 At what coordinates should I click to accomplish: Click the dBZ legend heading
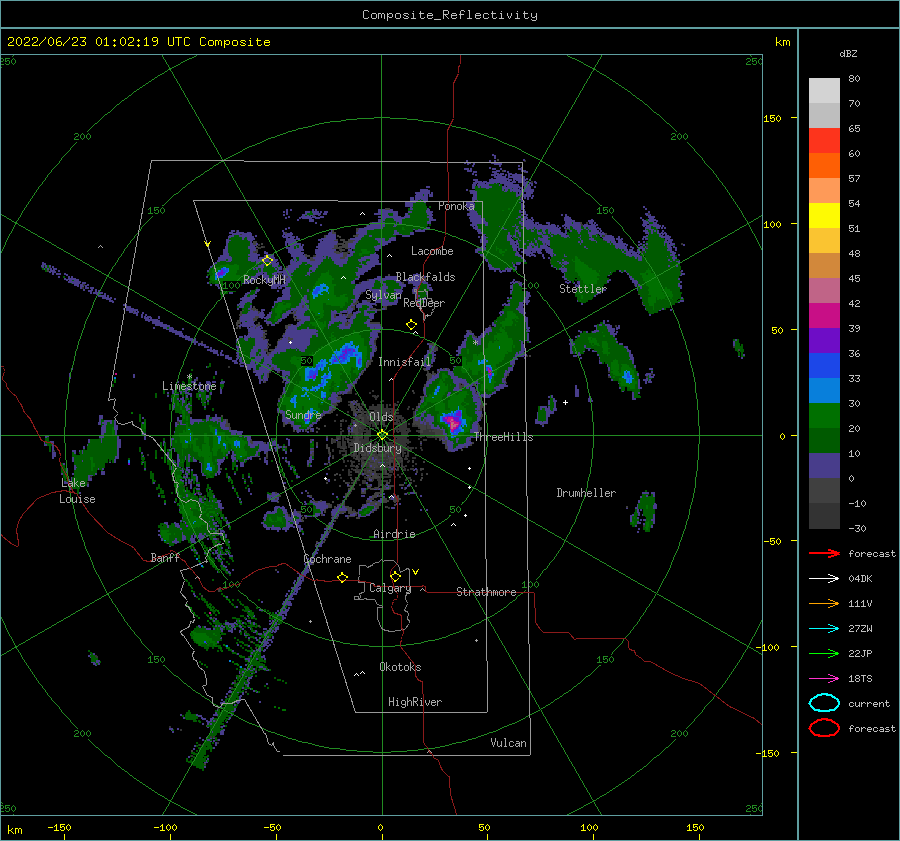pyautogui.click(x=848, y=53)
